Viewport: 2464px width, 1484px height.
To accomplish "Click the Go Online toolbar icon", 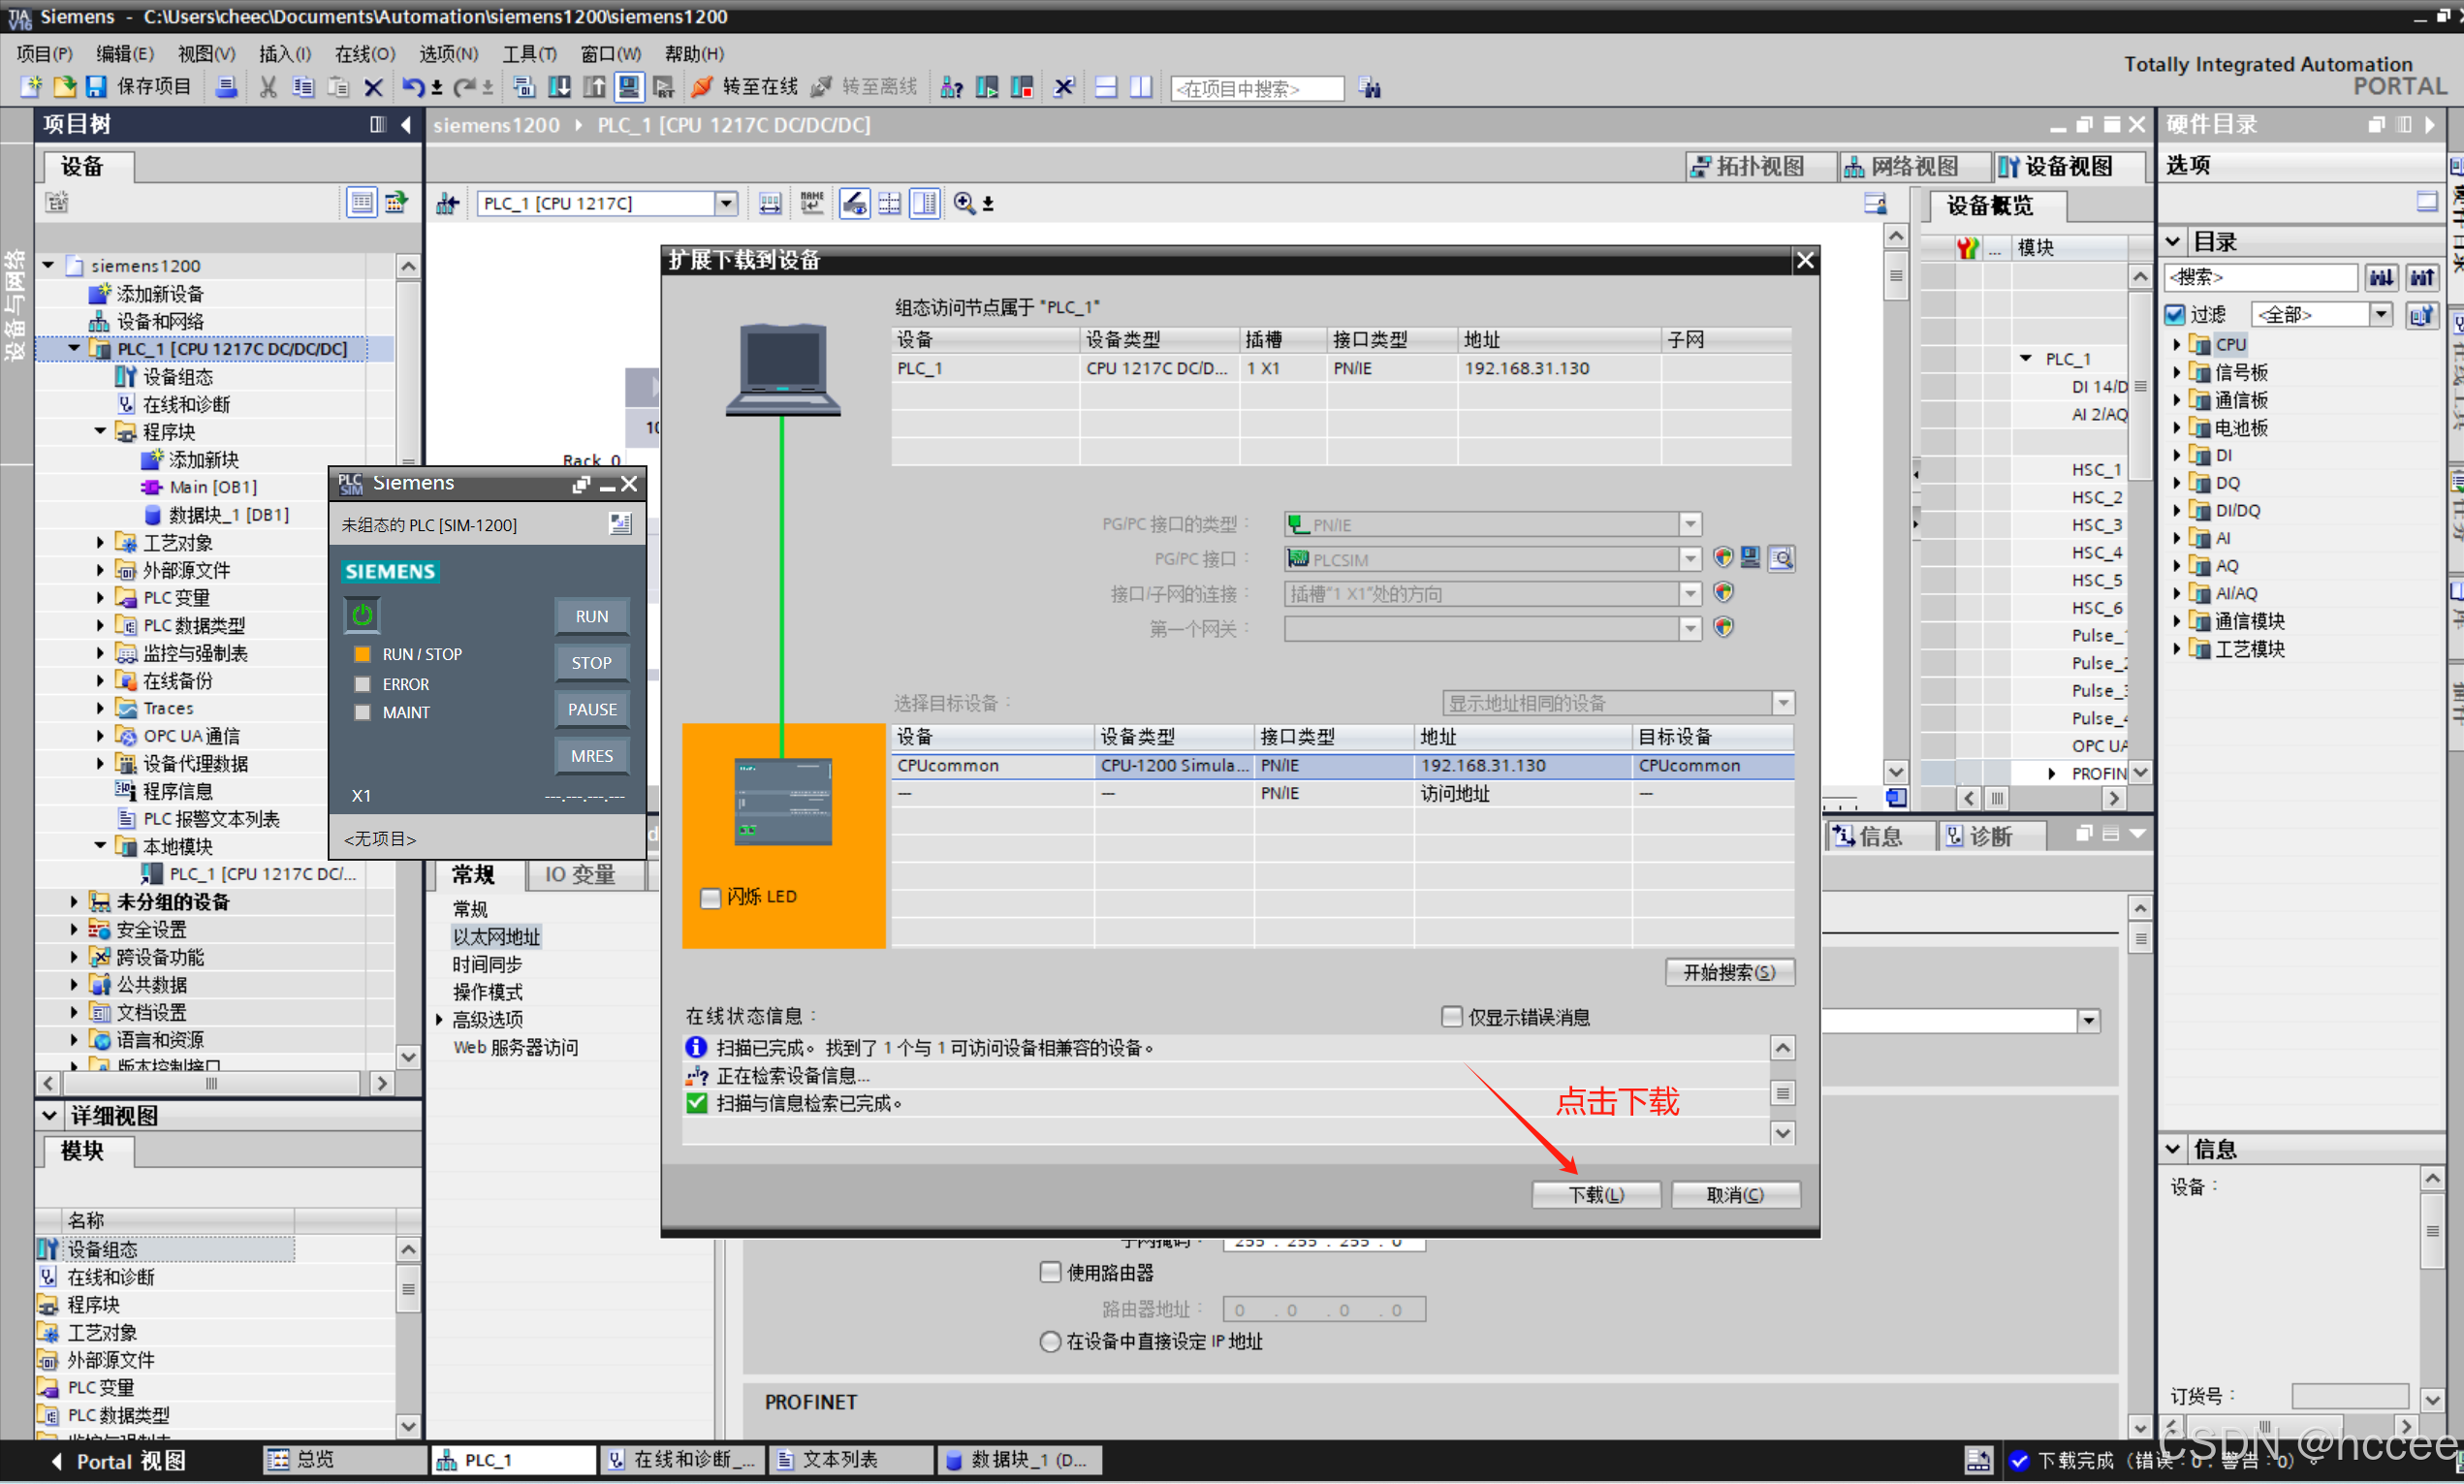I will [703, 87].
